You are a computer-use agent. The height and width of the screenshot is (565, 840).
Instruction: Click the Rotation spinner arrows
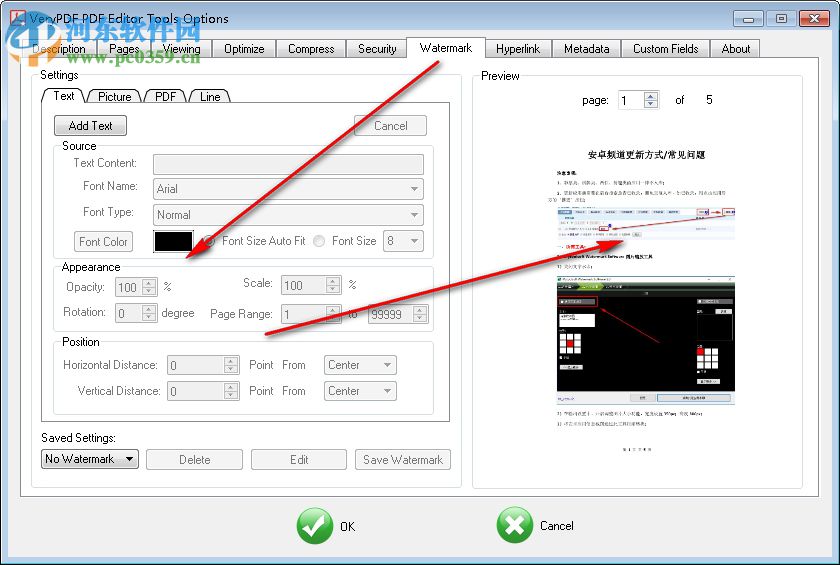149,313
